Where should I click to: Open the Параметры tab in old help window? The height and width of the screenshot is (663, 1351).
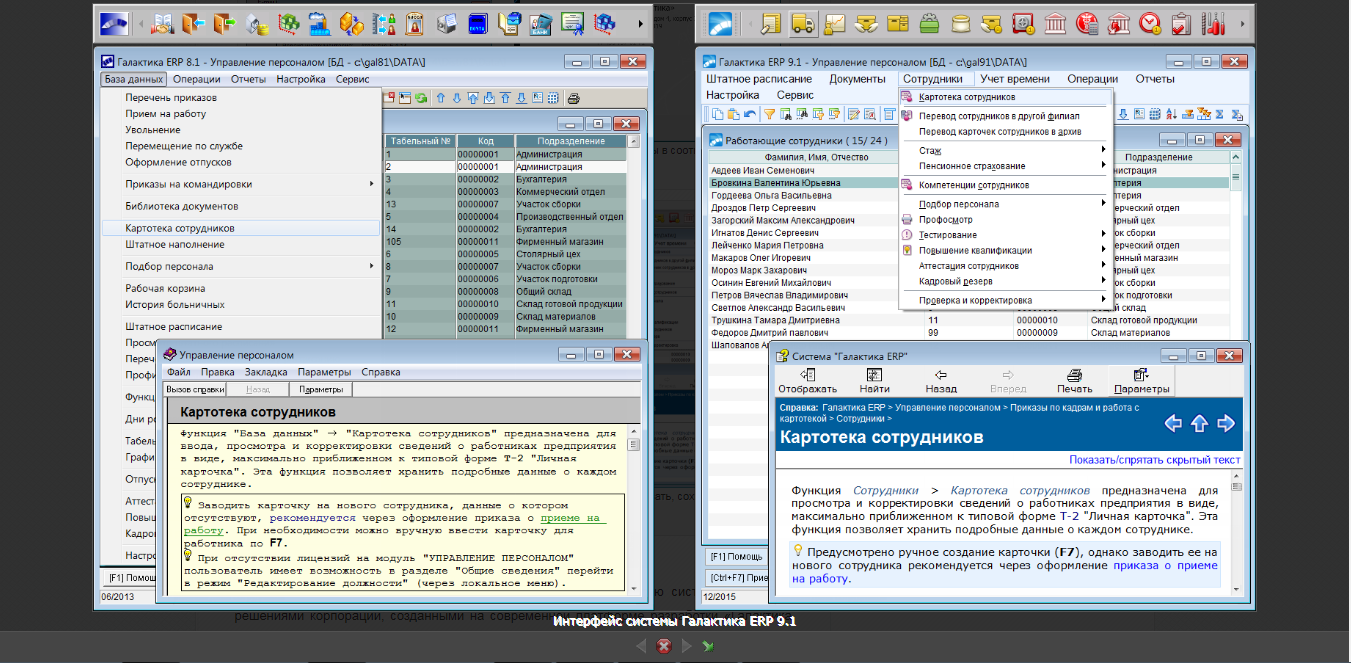click(x=321, y=390)
